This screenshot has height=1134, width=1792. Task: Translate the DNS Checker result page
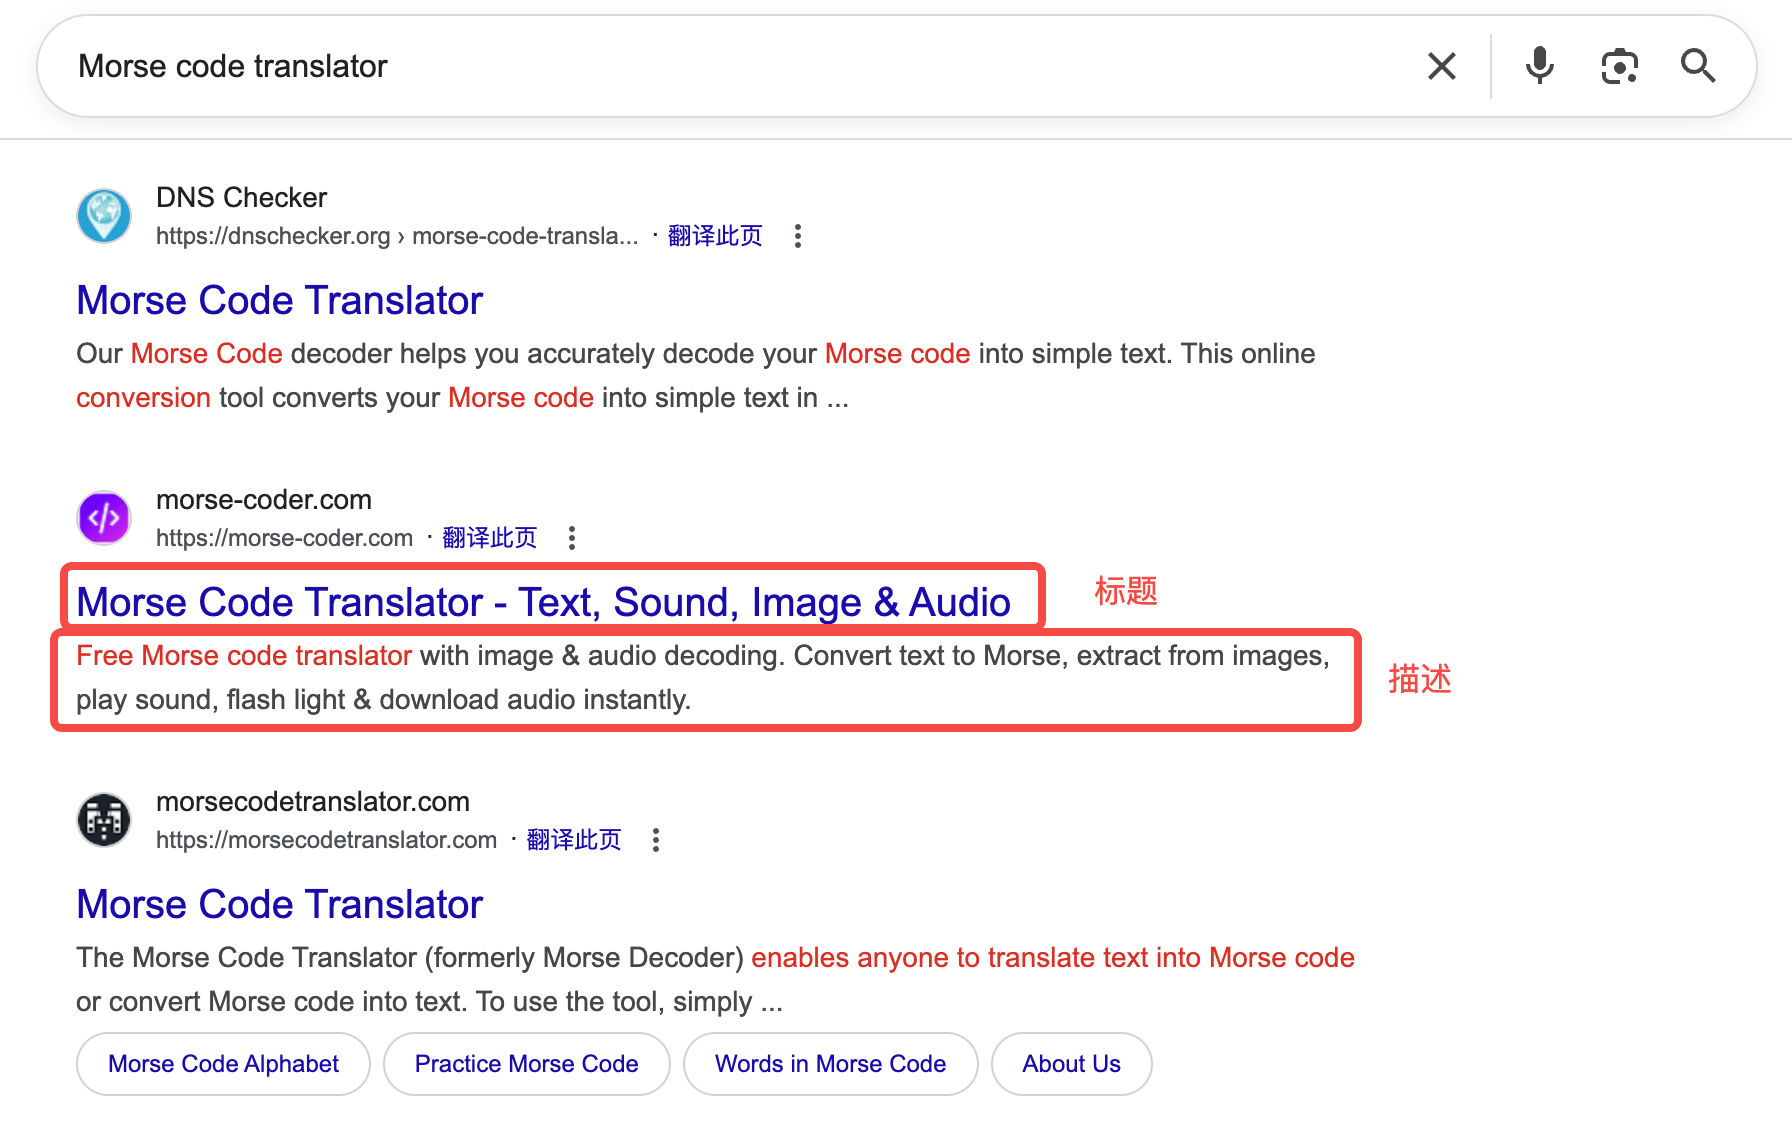click(715, 236)
